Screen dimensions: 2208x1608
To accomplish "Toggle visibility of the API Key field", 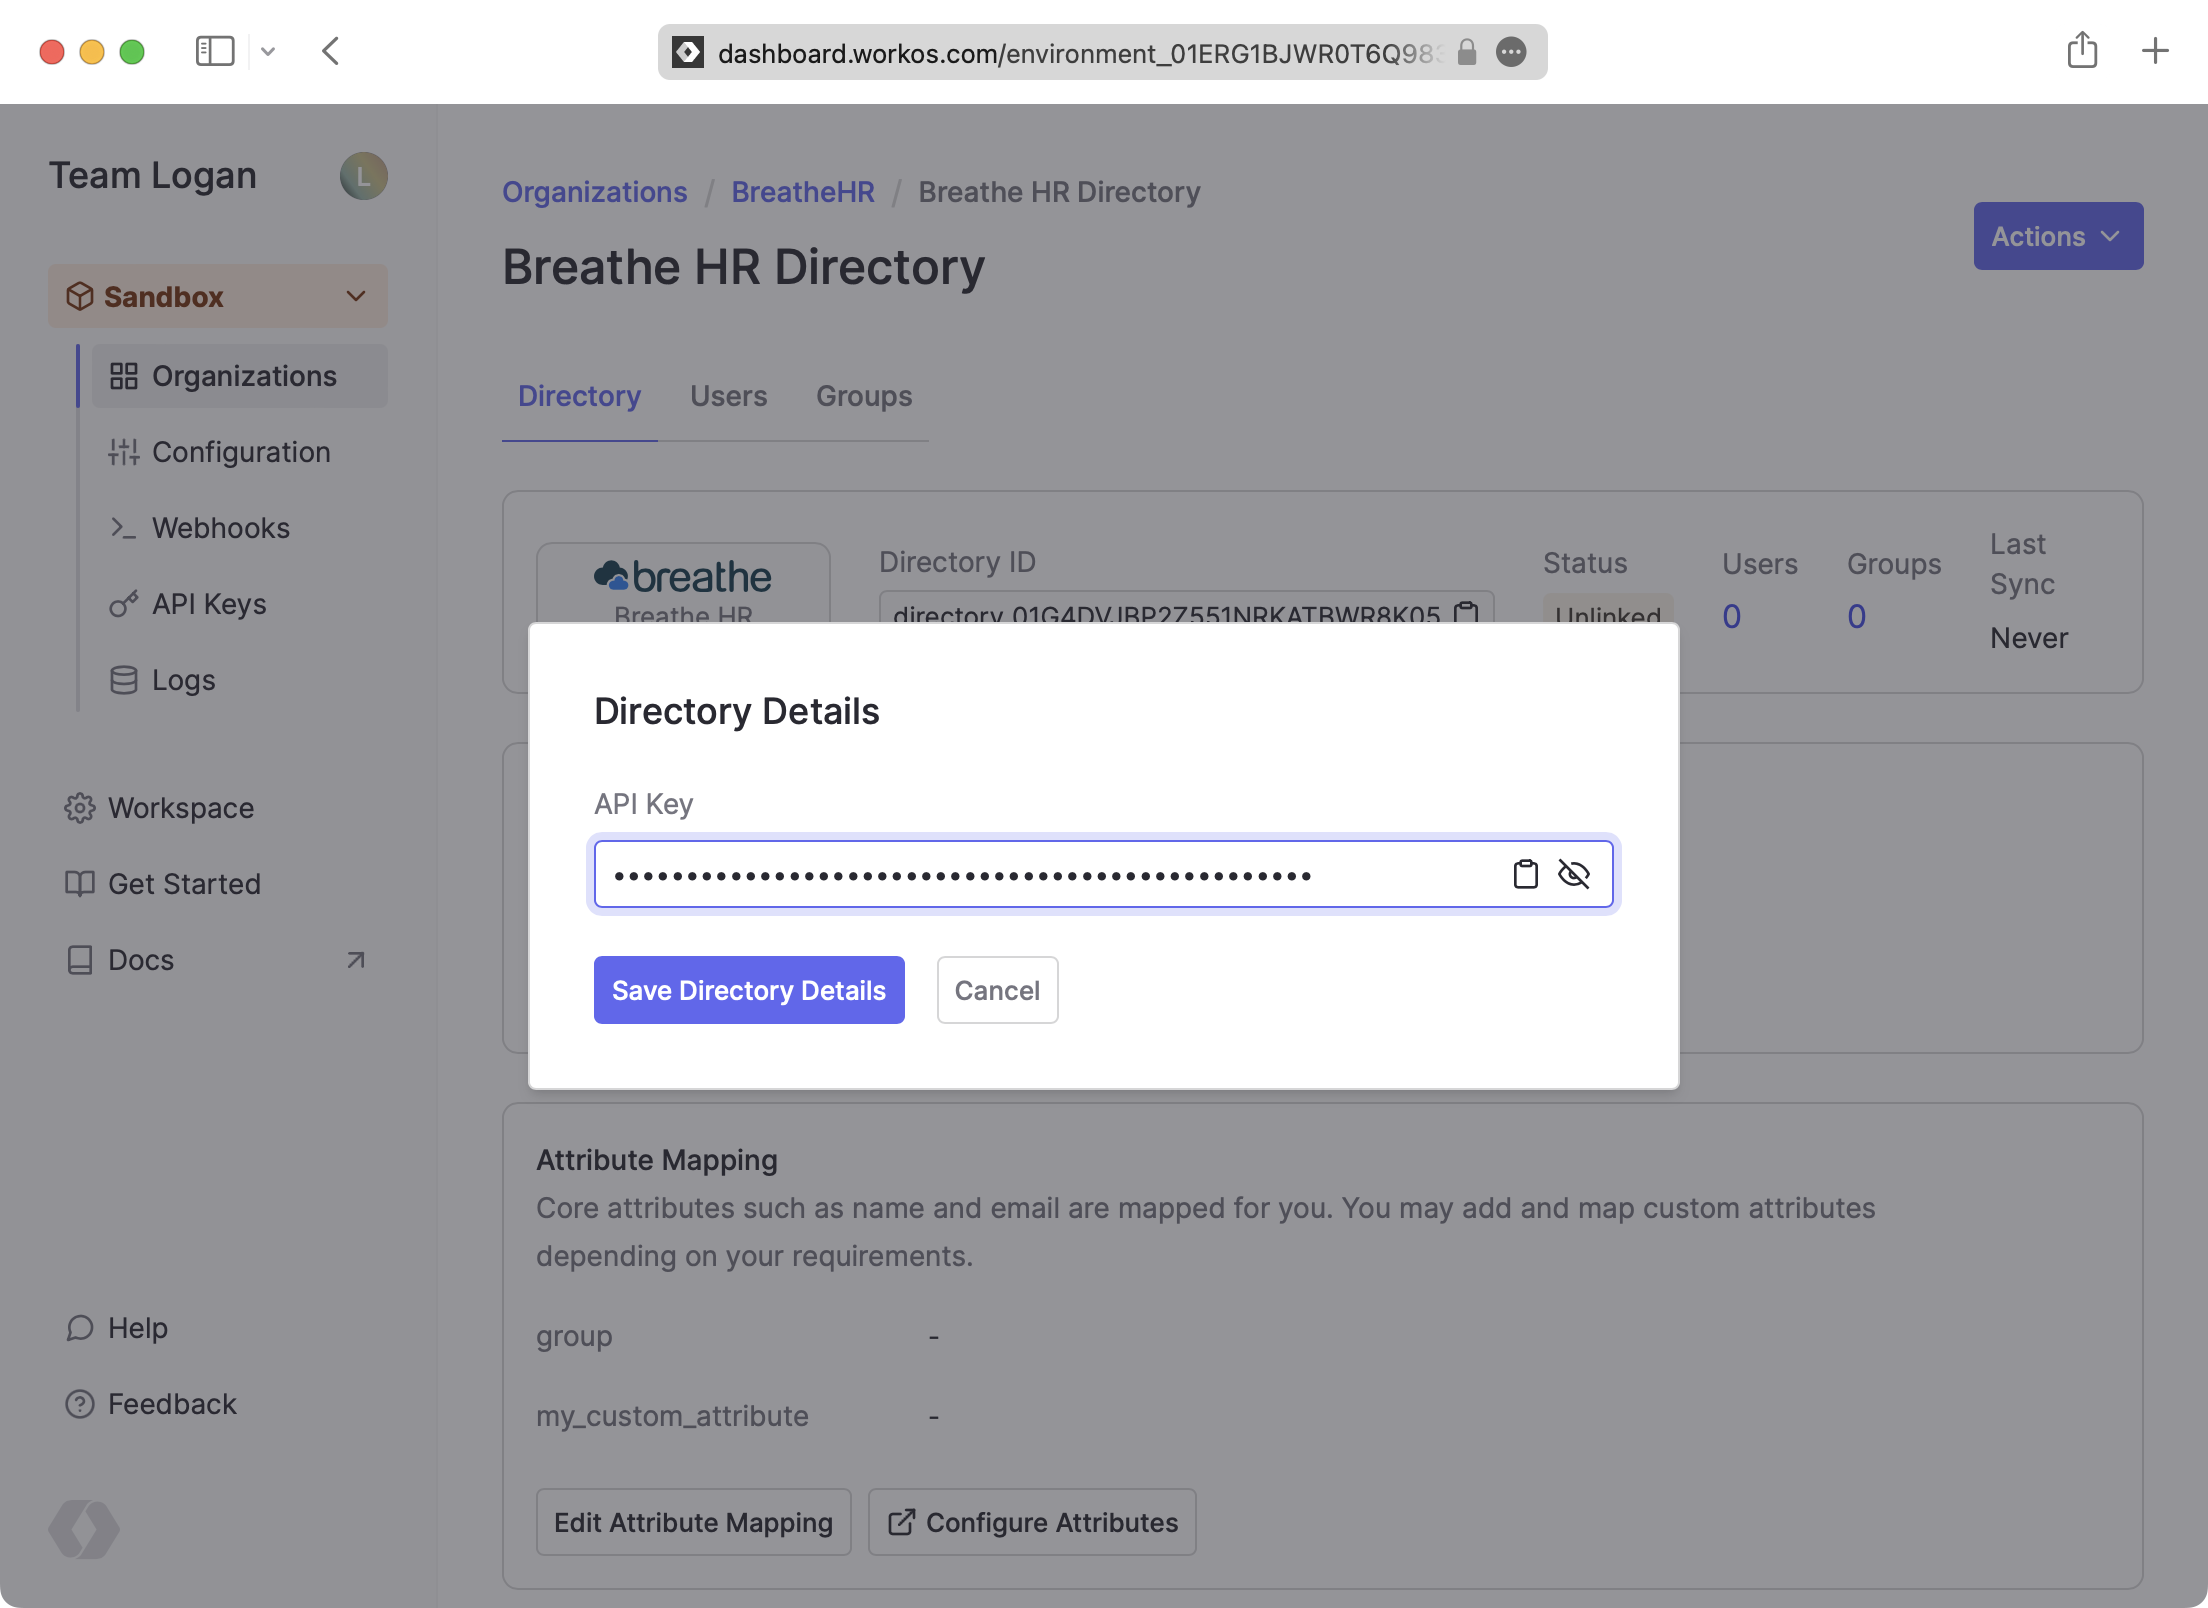I will point(1574,873).
